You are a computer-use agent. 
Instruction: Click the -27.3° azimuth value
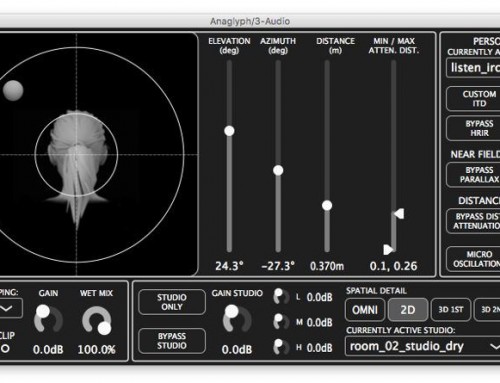pyautogui.click(x=278, y=266)
